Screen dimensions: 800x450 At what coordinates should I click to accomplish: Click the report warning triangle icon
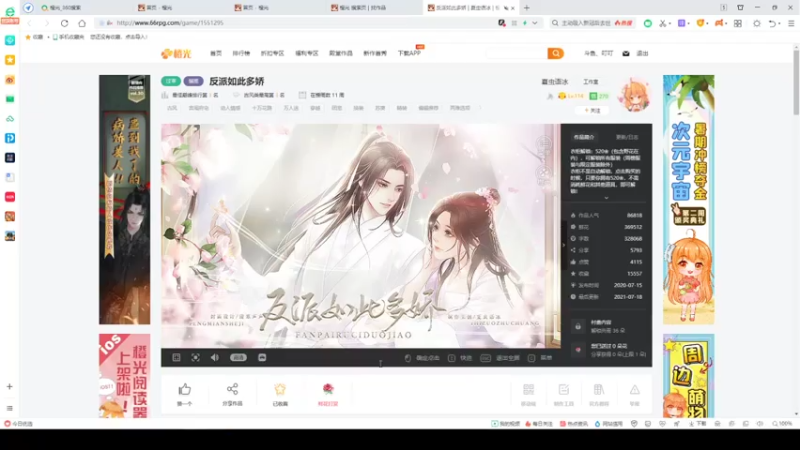(x=634, y=390)
